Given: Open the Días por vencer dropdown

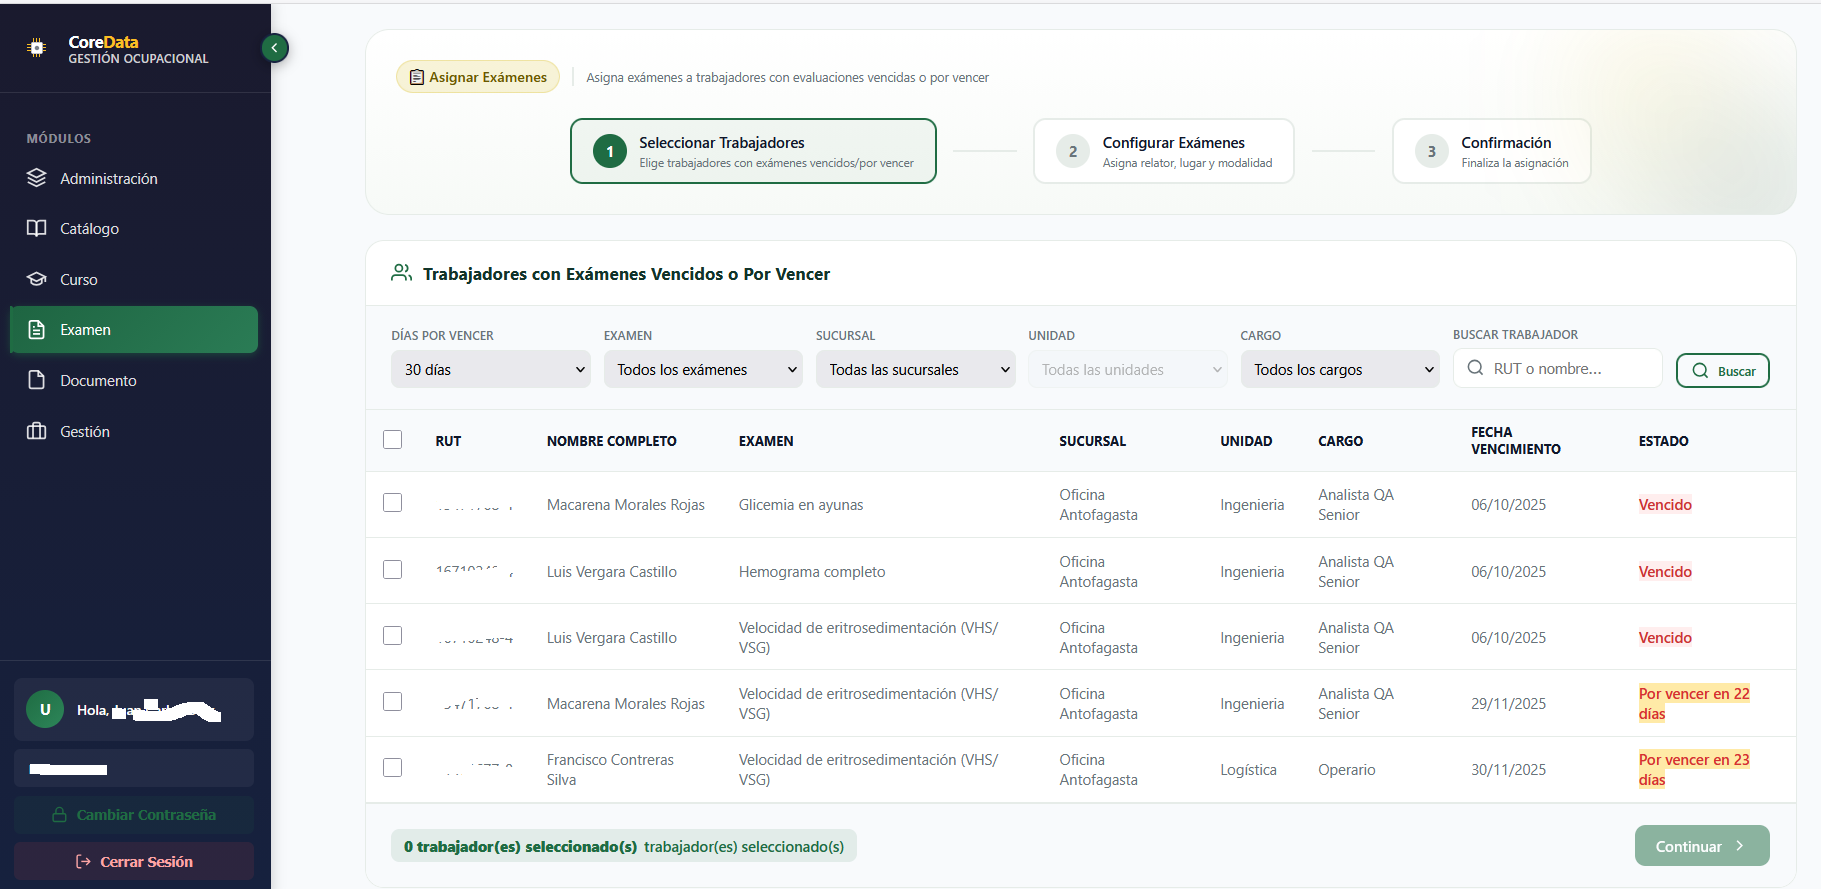Looking at the screenshot, I should pos(491,370).
